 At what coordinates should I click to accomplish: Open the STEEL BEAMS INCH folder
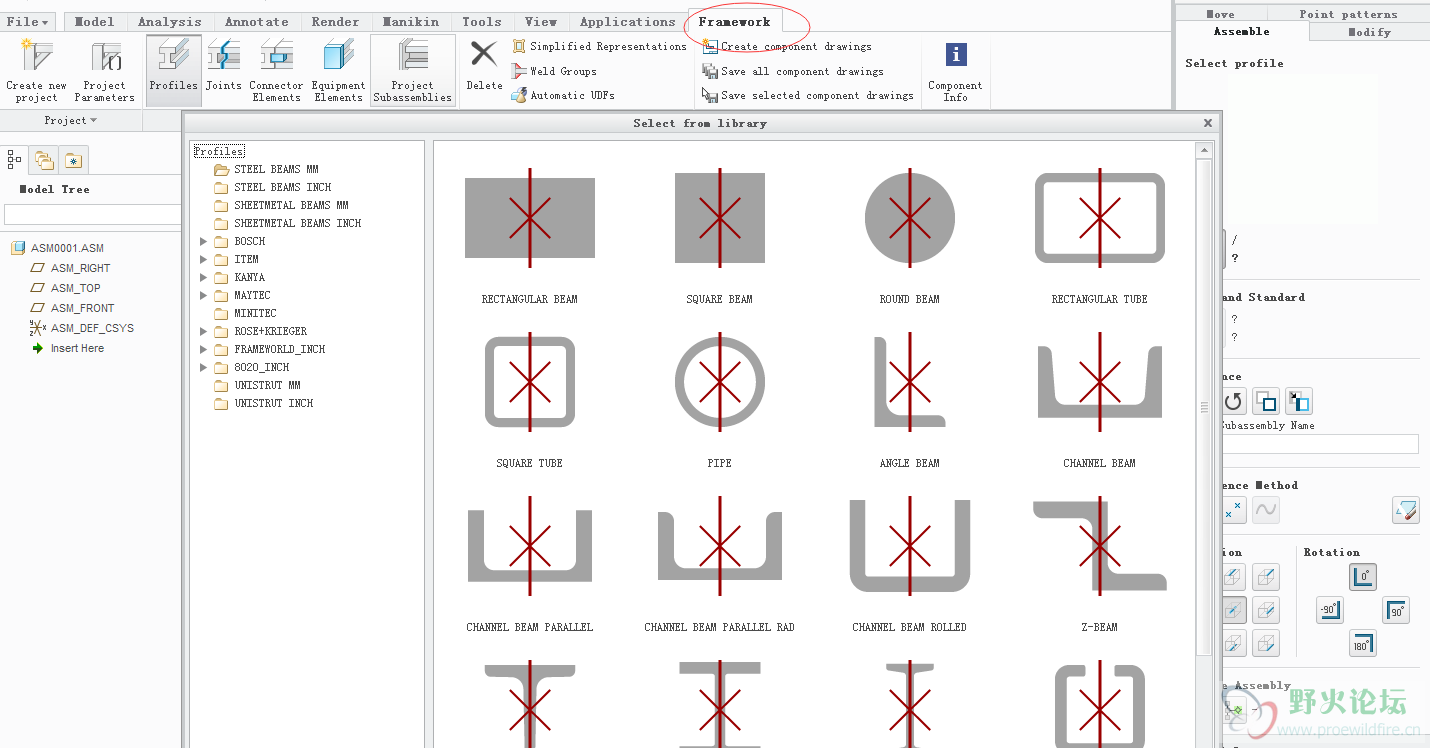click(272, 187)
